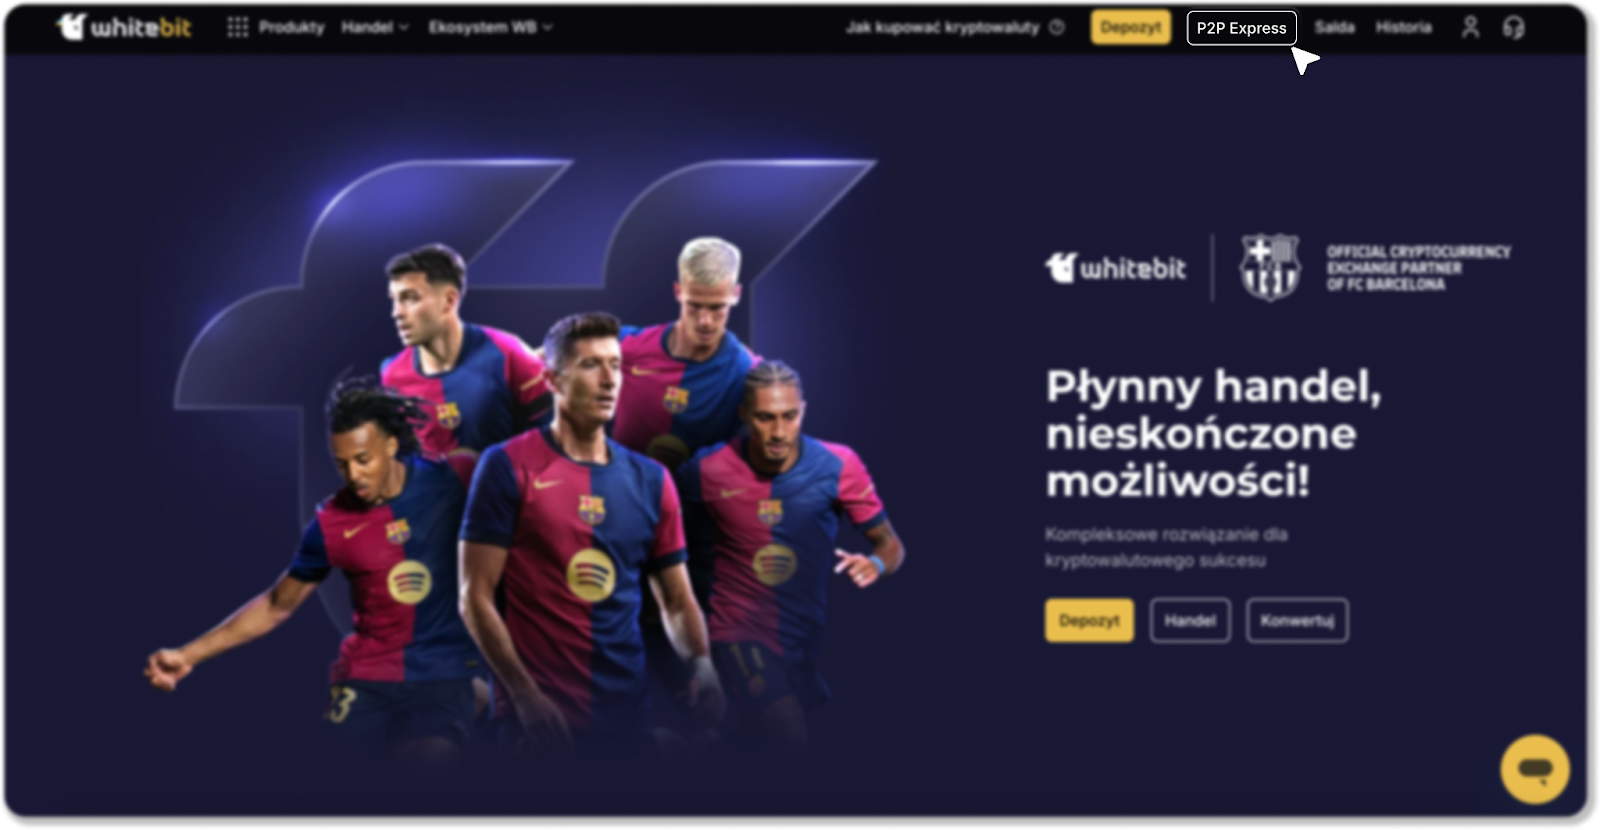Viewport: 1600px width, 830px height.
Task: Click the Handel button in hero section
Action: click(x=1190, y=620)
